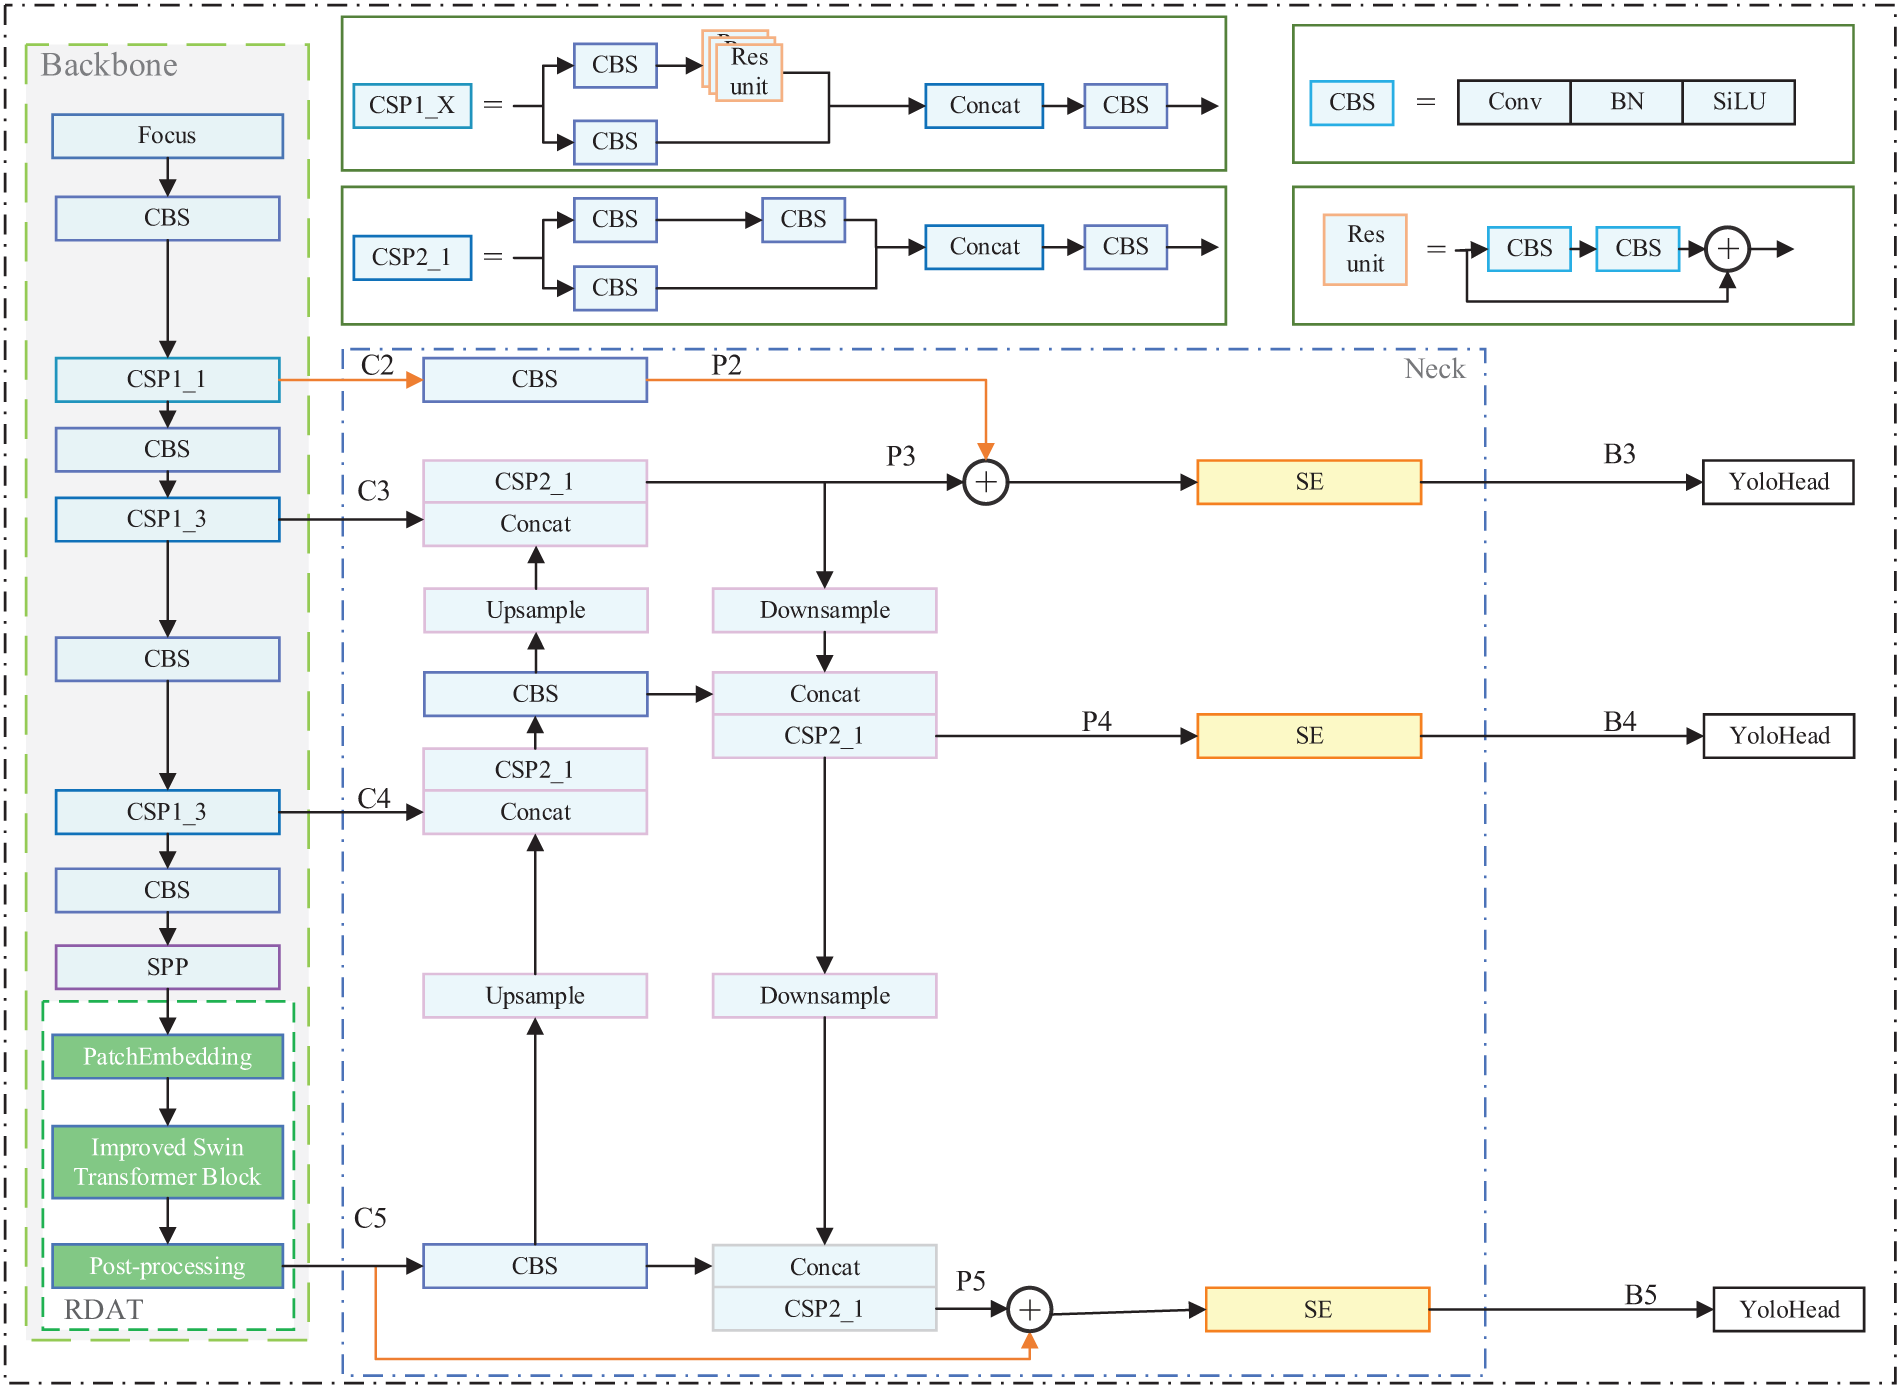1900x1388 pixels.
Task: Select the Post-processing block in RDAT
Action: click(x=166, y=1265)
